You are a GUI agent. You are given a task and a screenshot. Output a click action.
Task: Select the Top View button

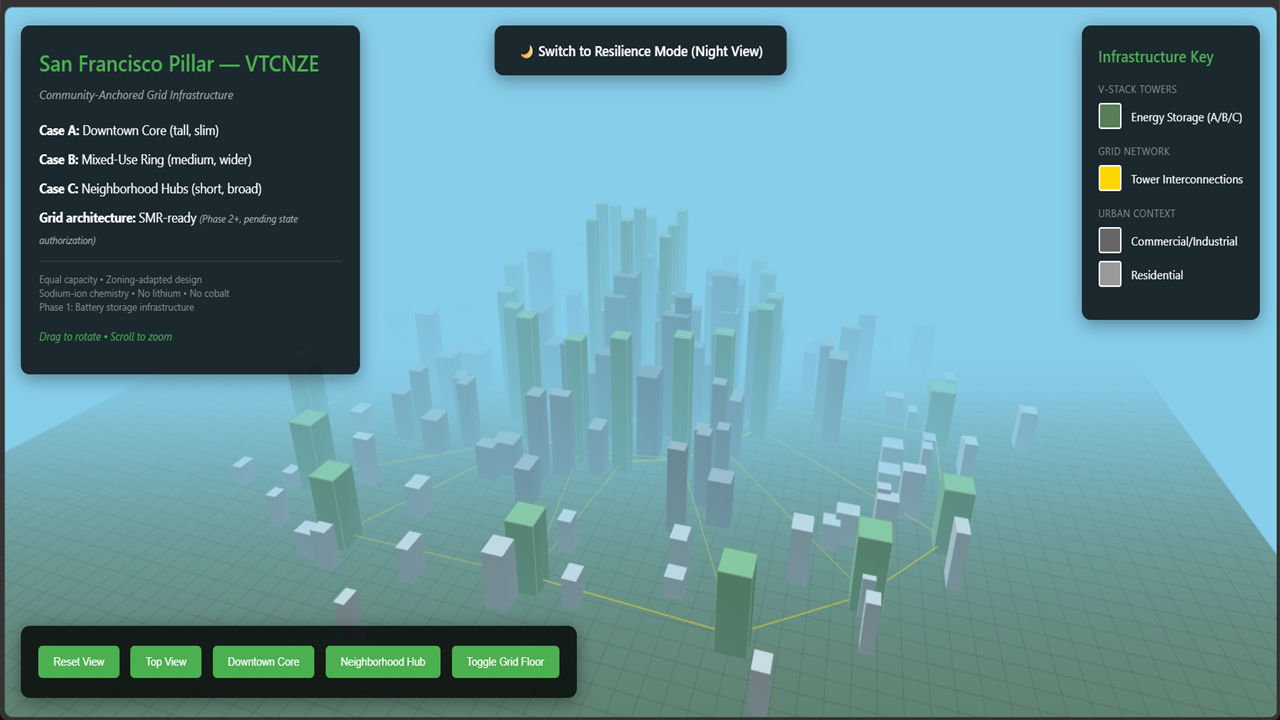[x=166, y=662]
